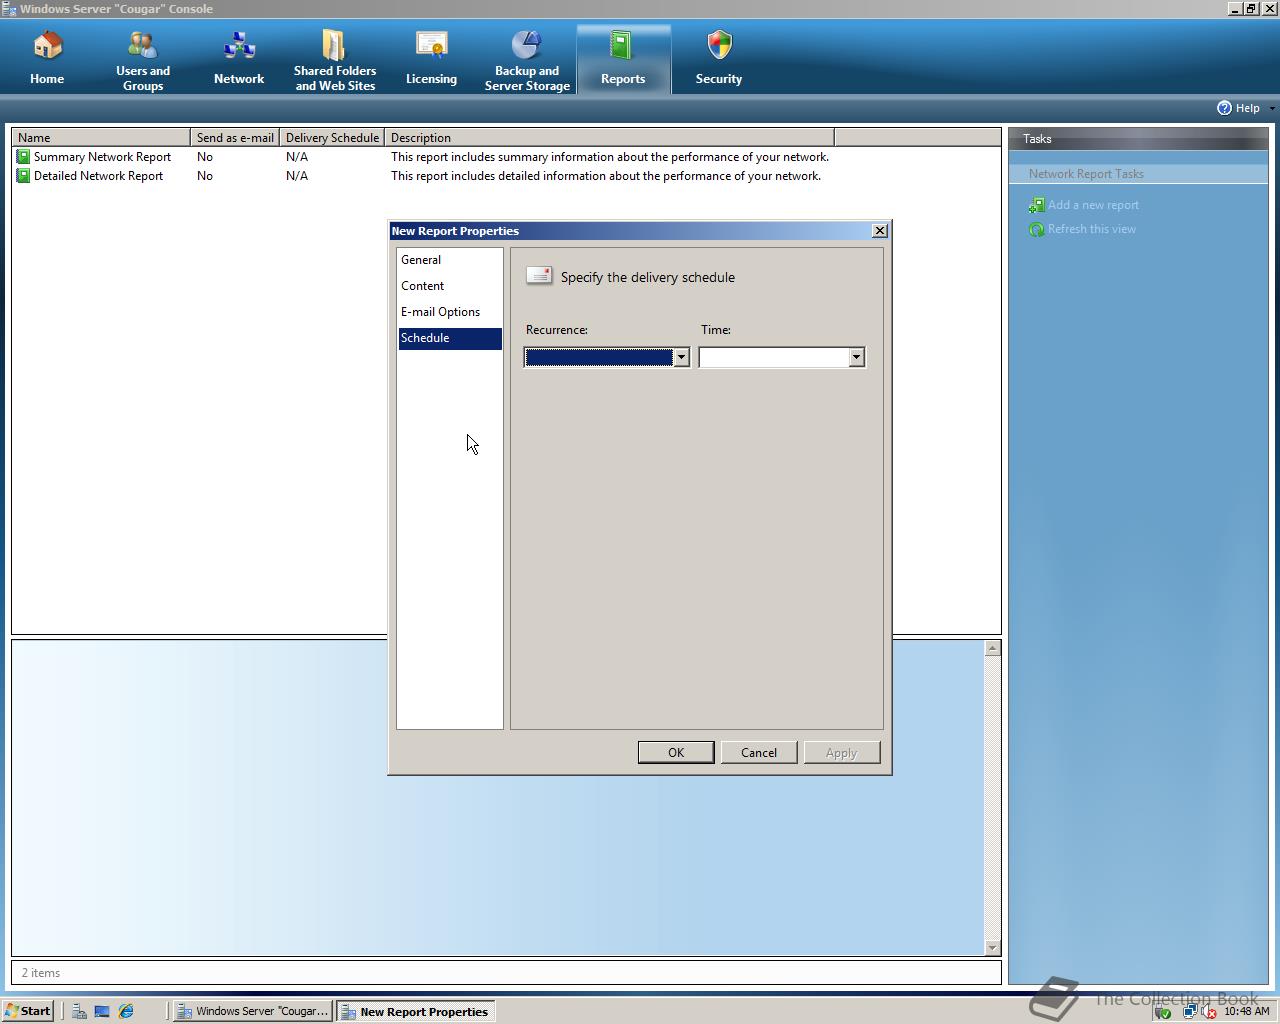The width and height of the screenshot is (1280, 1024).
Task: Select Summary Network Report row name
Action: [102, 157]
